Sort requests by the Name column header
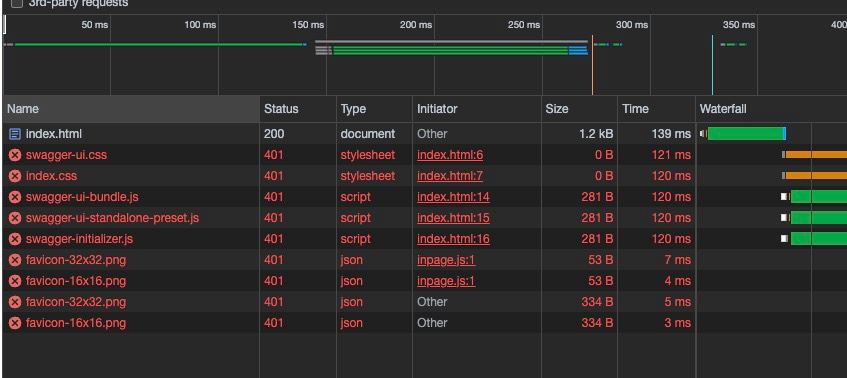The image size is (847, 378). point(131,109)
